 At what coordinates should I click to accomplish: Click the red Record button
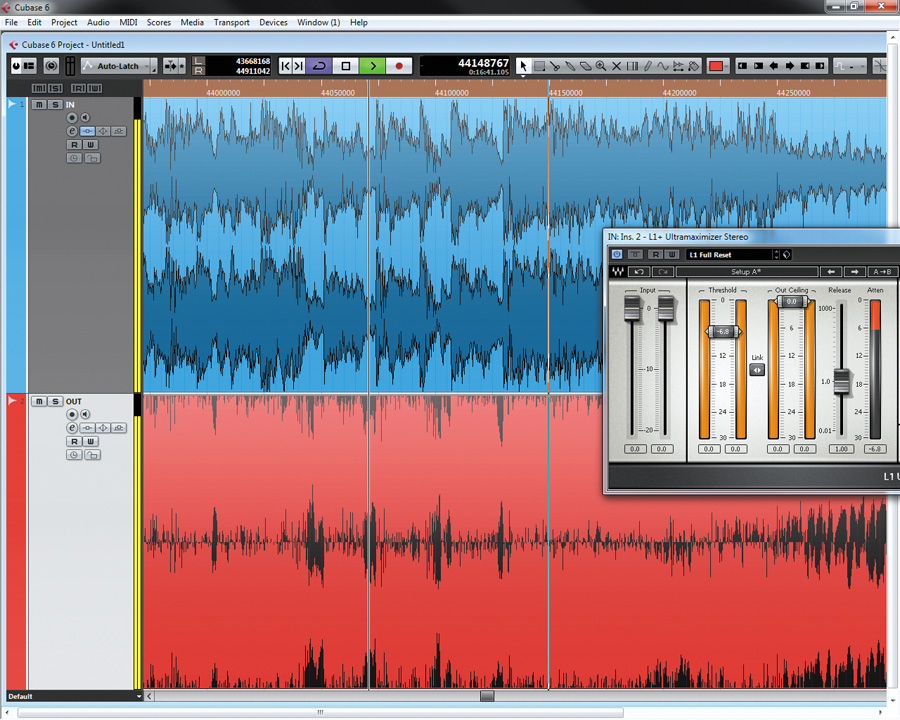point(399,66)
